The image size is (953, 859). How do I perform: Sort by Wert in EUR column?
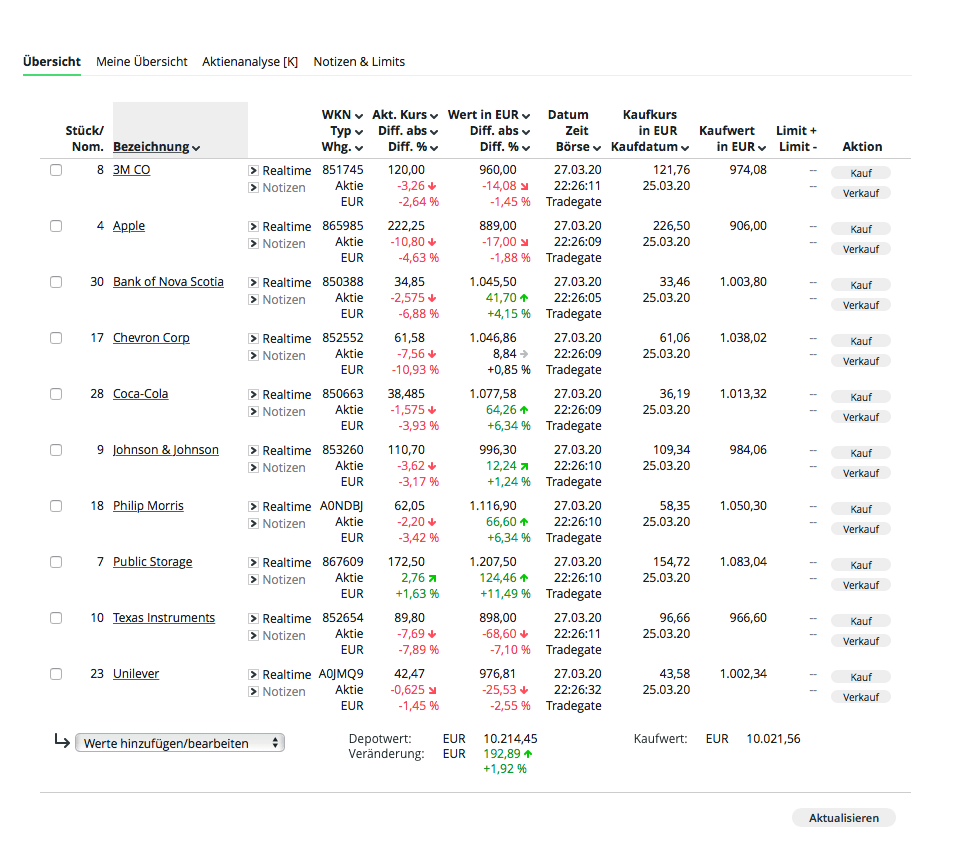click(x=489, y=115)
